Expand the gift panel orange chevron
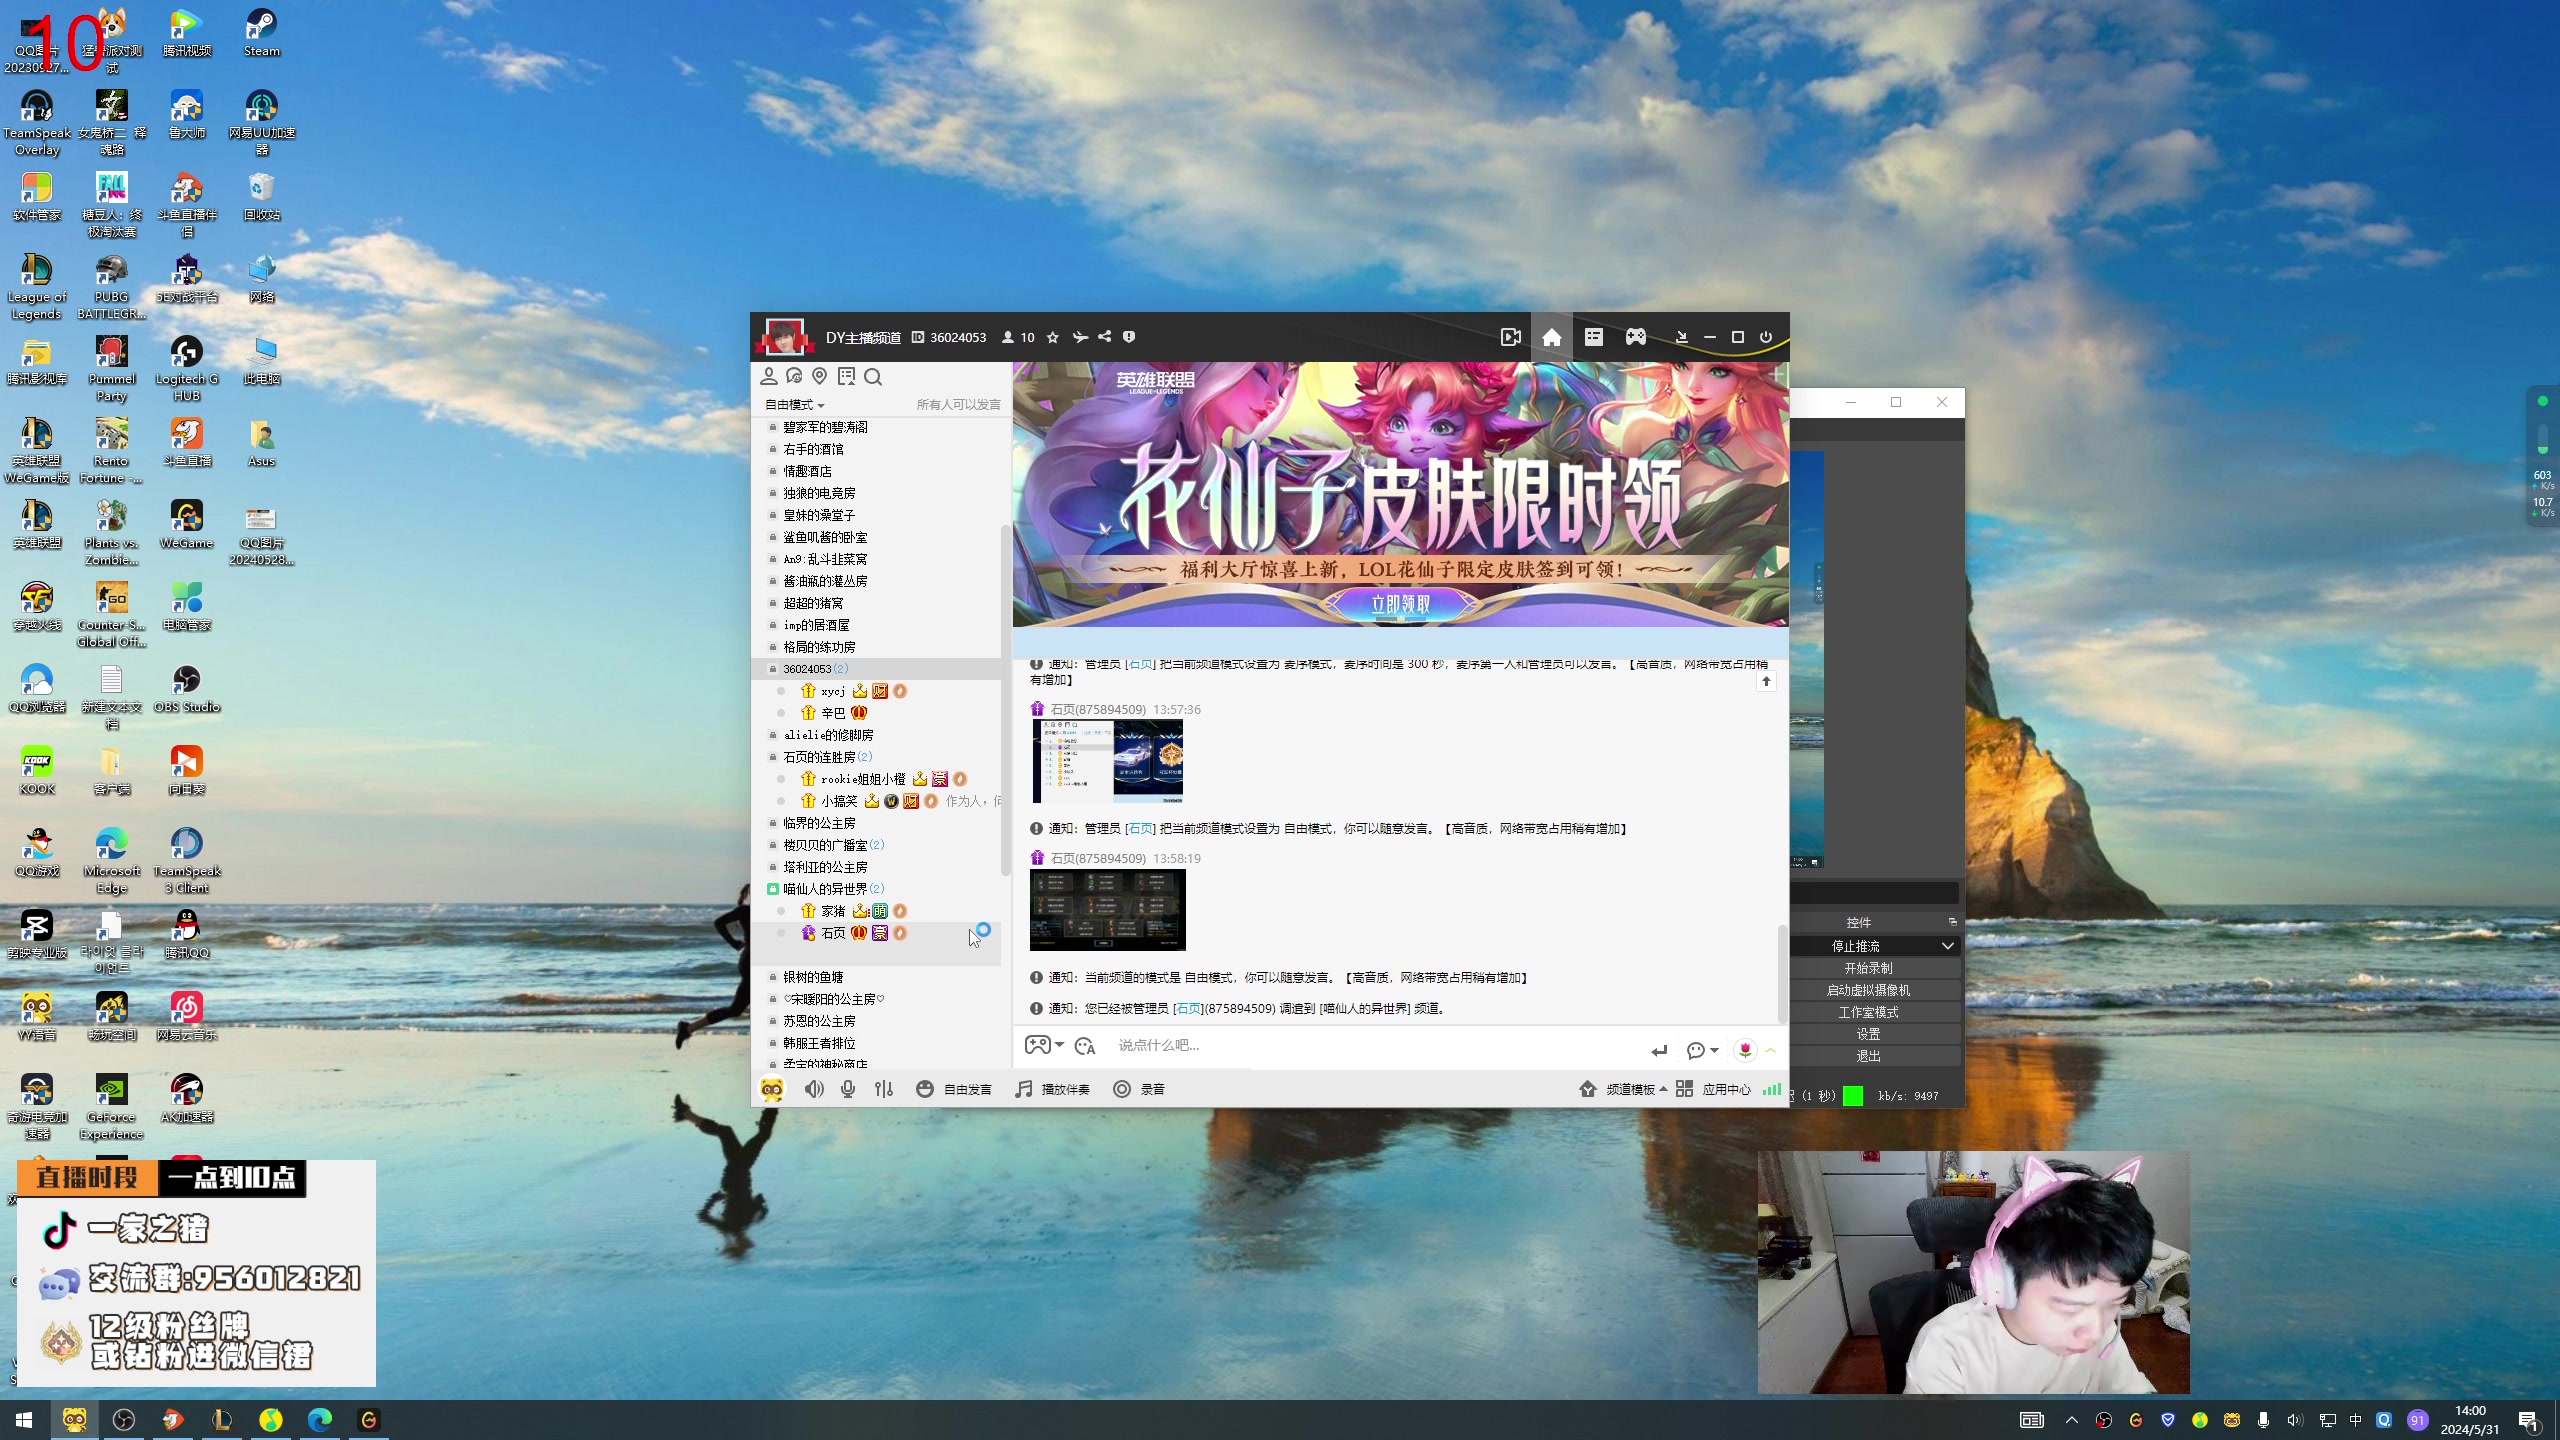The height and width of the screenshot is (1440, 2560). pyautogui.click(x=1771, y=1050)
